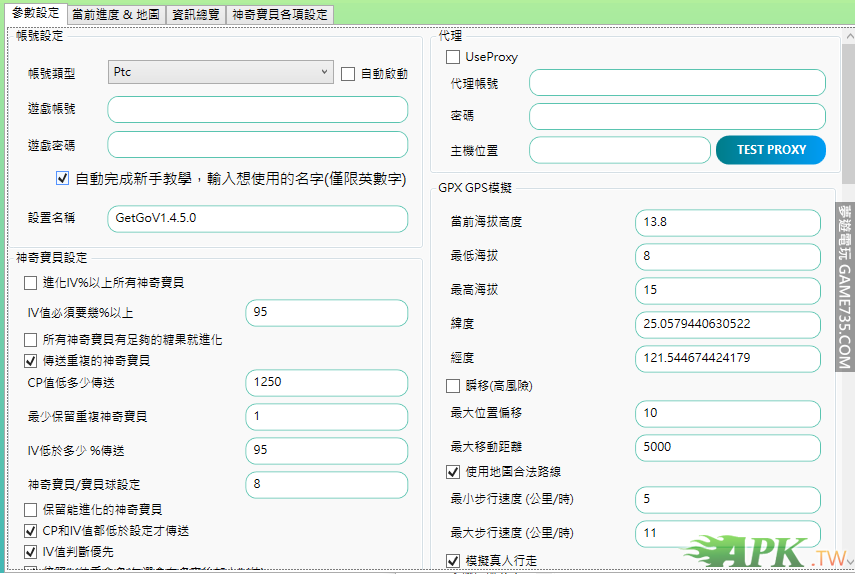
Task: Uncheck 傳送重複的神奇寶貝 checkbox
Action: point(30,359)
